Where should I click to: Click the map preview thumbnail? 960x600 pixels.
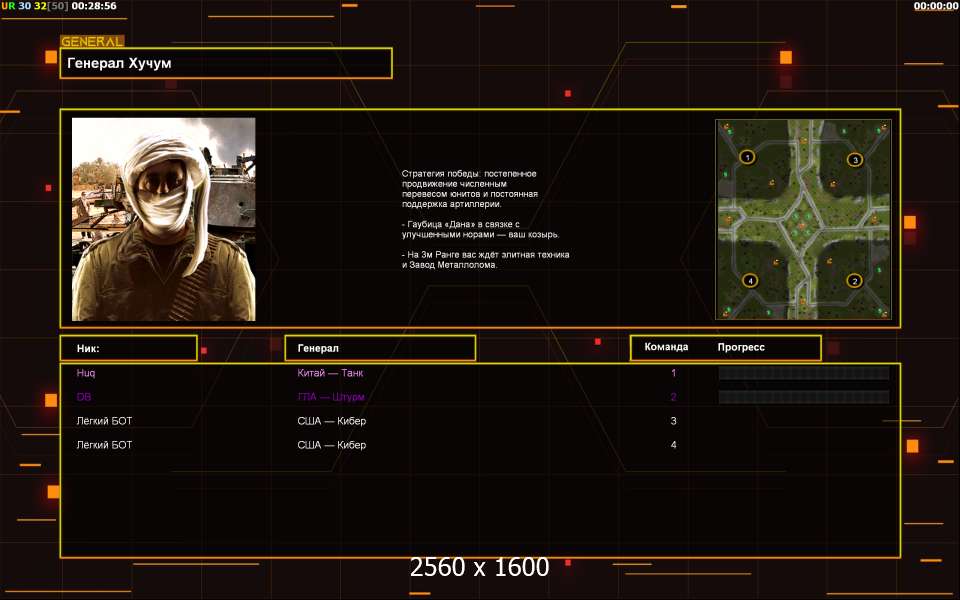803,219
